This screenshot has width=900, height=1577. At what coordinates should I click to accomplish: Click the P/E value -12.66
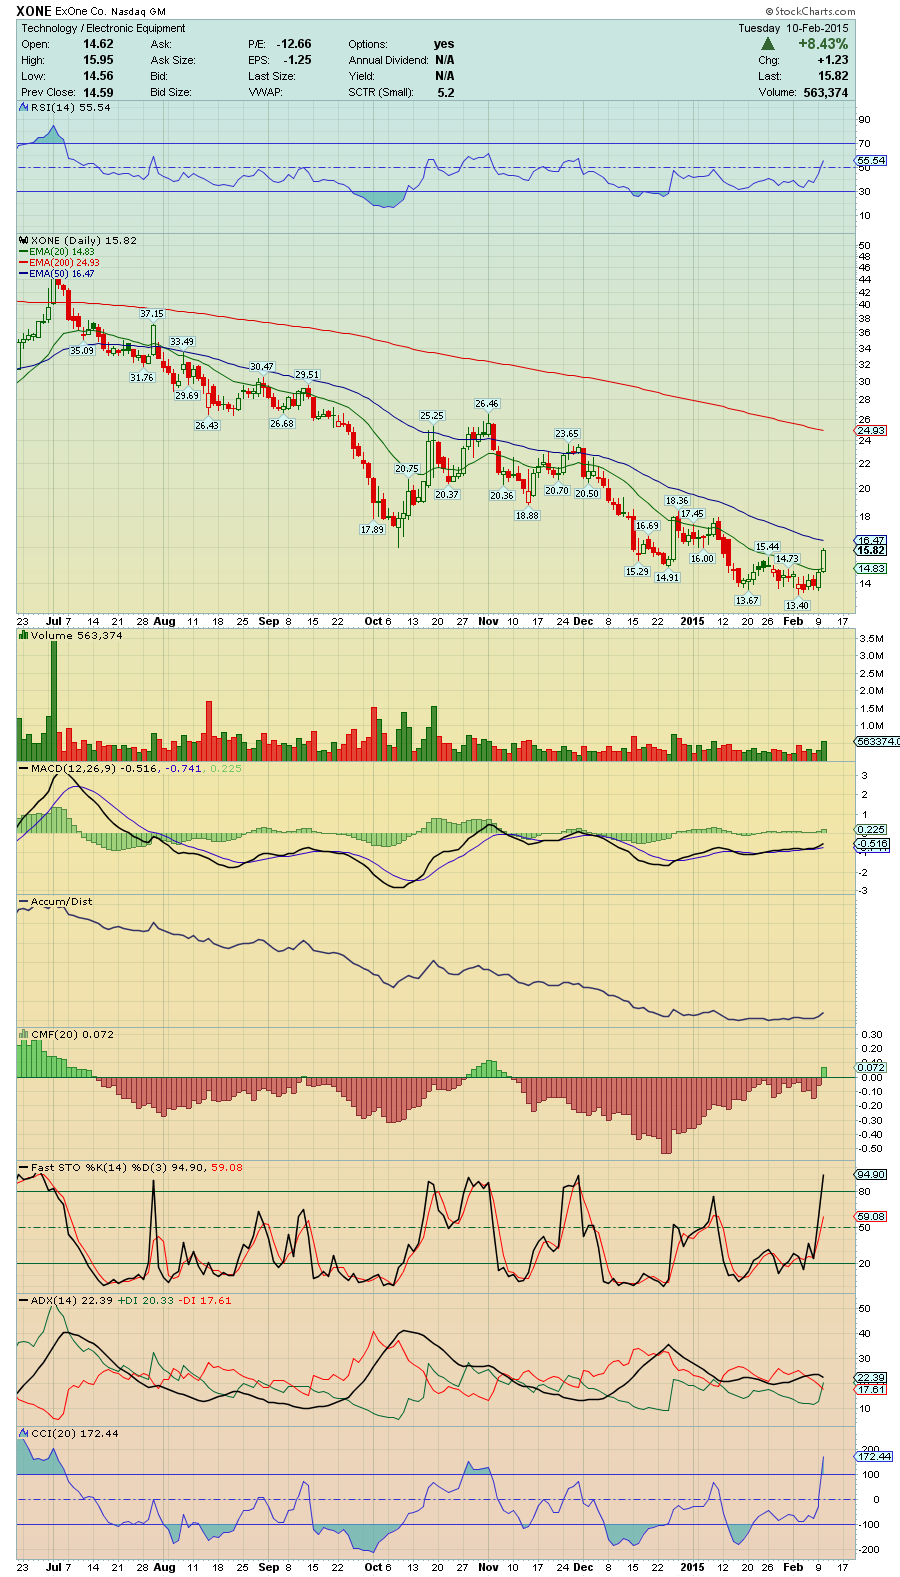[294, 44]
